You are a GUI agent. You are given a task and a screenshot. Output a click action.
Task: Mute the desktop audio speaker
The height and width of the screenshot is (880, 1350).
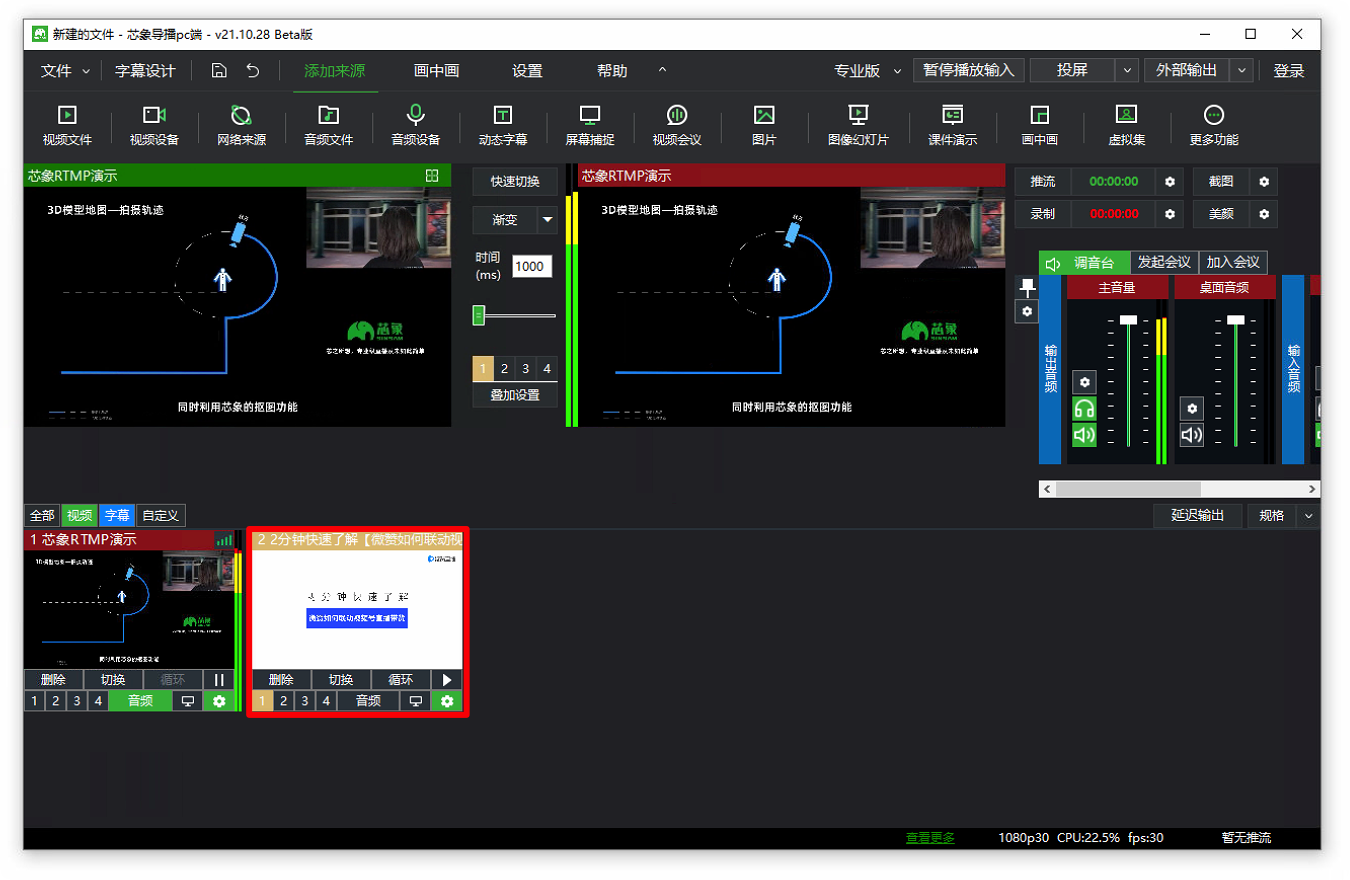1191,435
